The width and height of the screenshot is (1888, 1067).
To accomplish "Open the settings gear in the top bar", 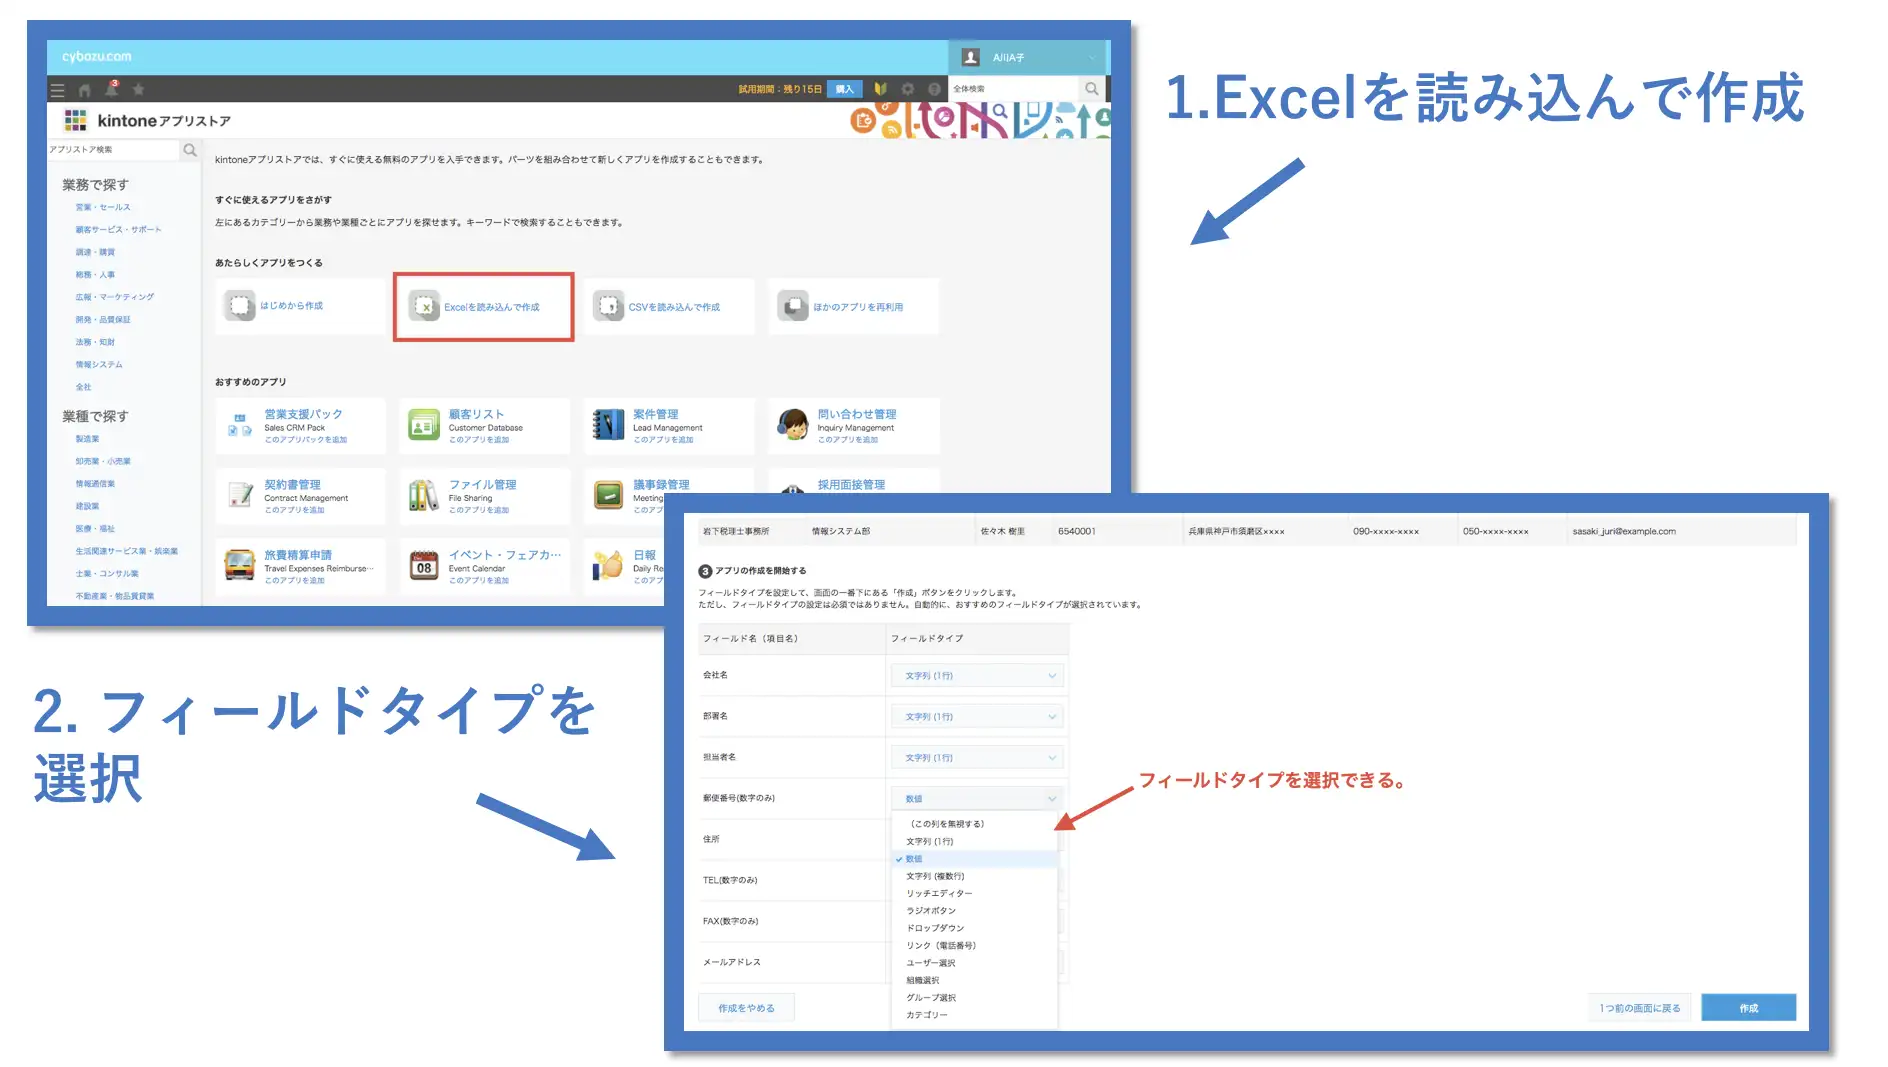I will [x=907, y=89].
